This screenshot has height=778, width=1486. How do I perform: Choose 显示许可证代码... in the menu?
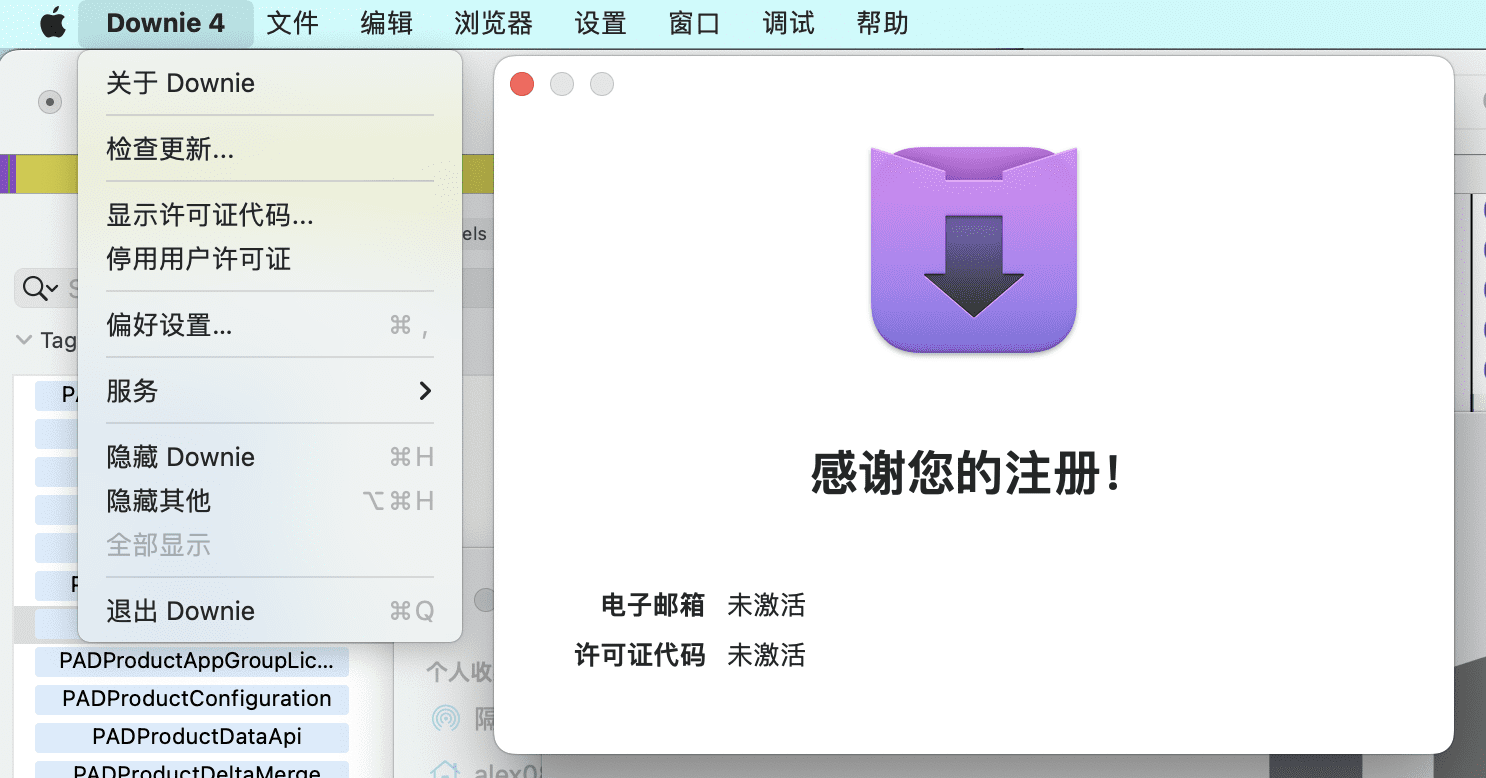pos(270,215)
